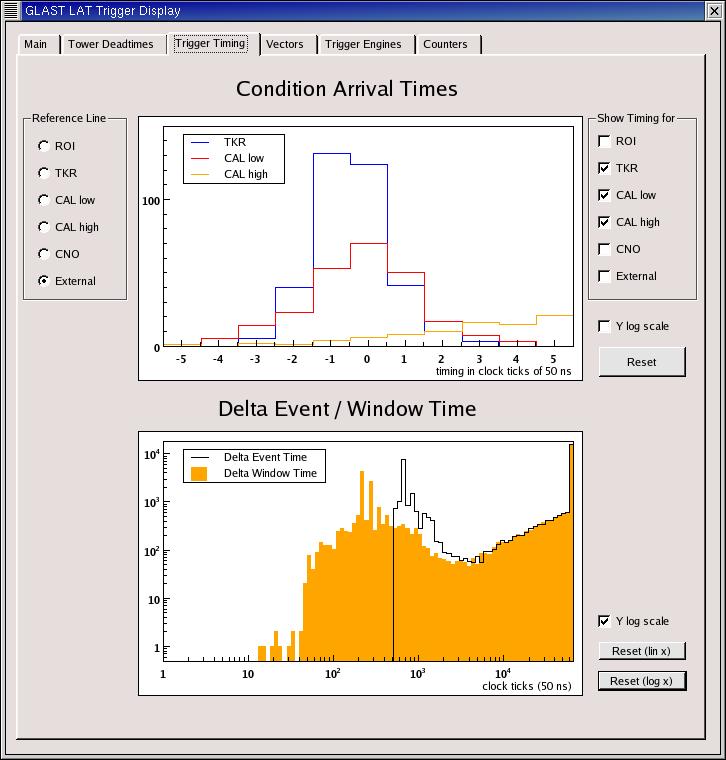The height and width of the screenshot is (760, 726).
Task: Set Reference Line to CAL low
Action: 44,200
